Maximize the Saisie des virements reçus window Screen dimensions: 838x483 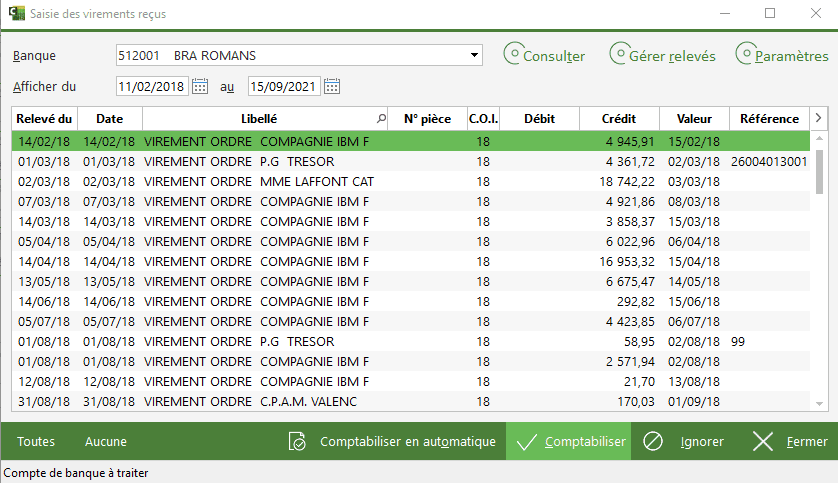pyautogui.click(x=770, y=13)
